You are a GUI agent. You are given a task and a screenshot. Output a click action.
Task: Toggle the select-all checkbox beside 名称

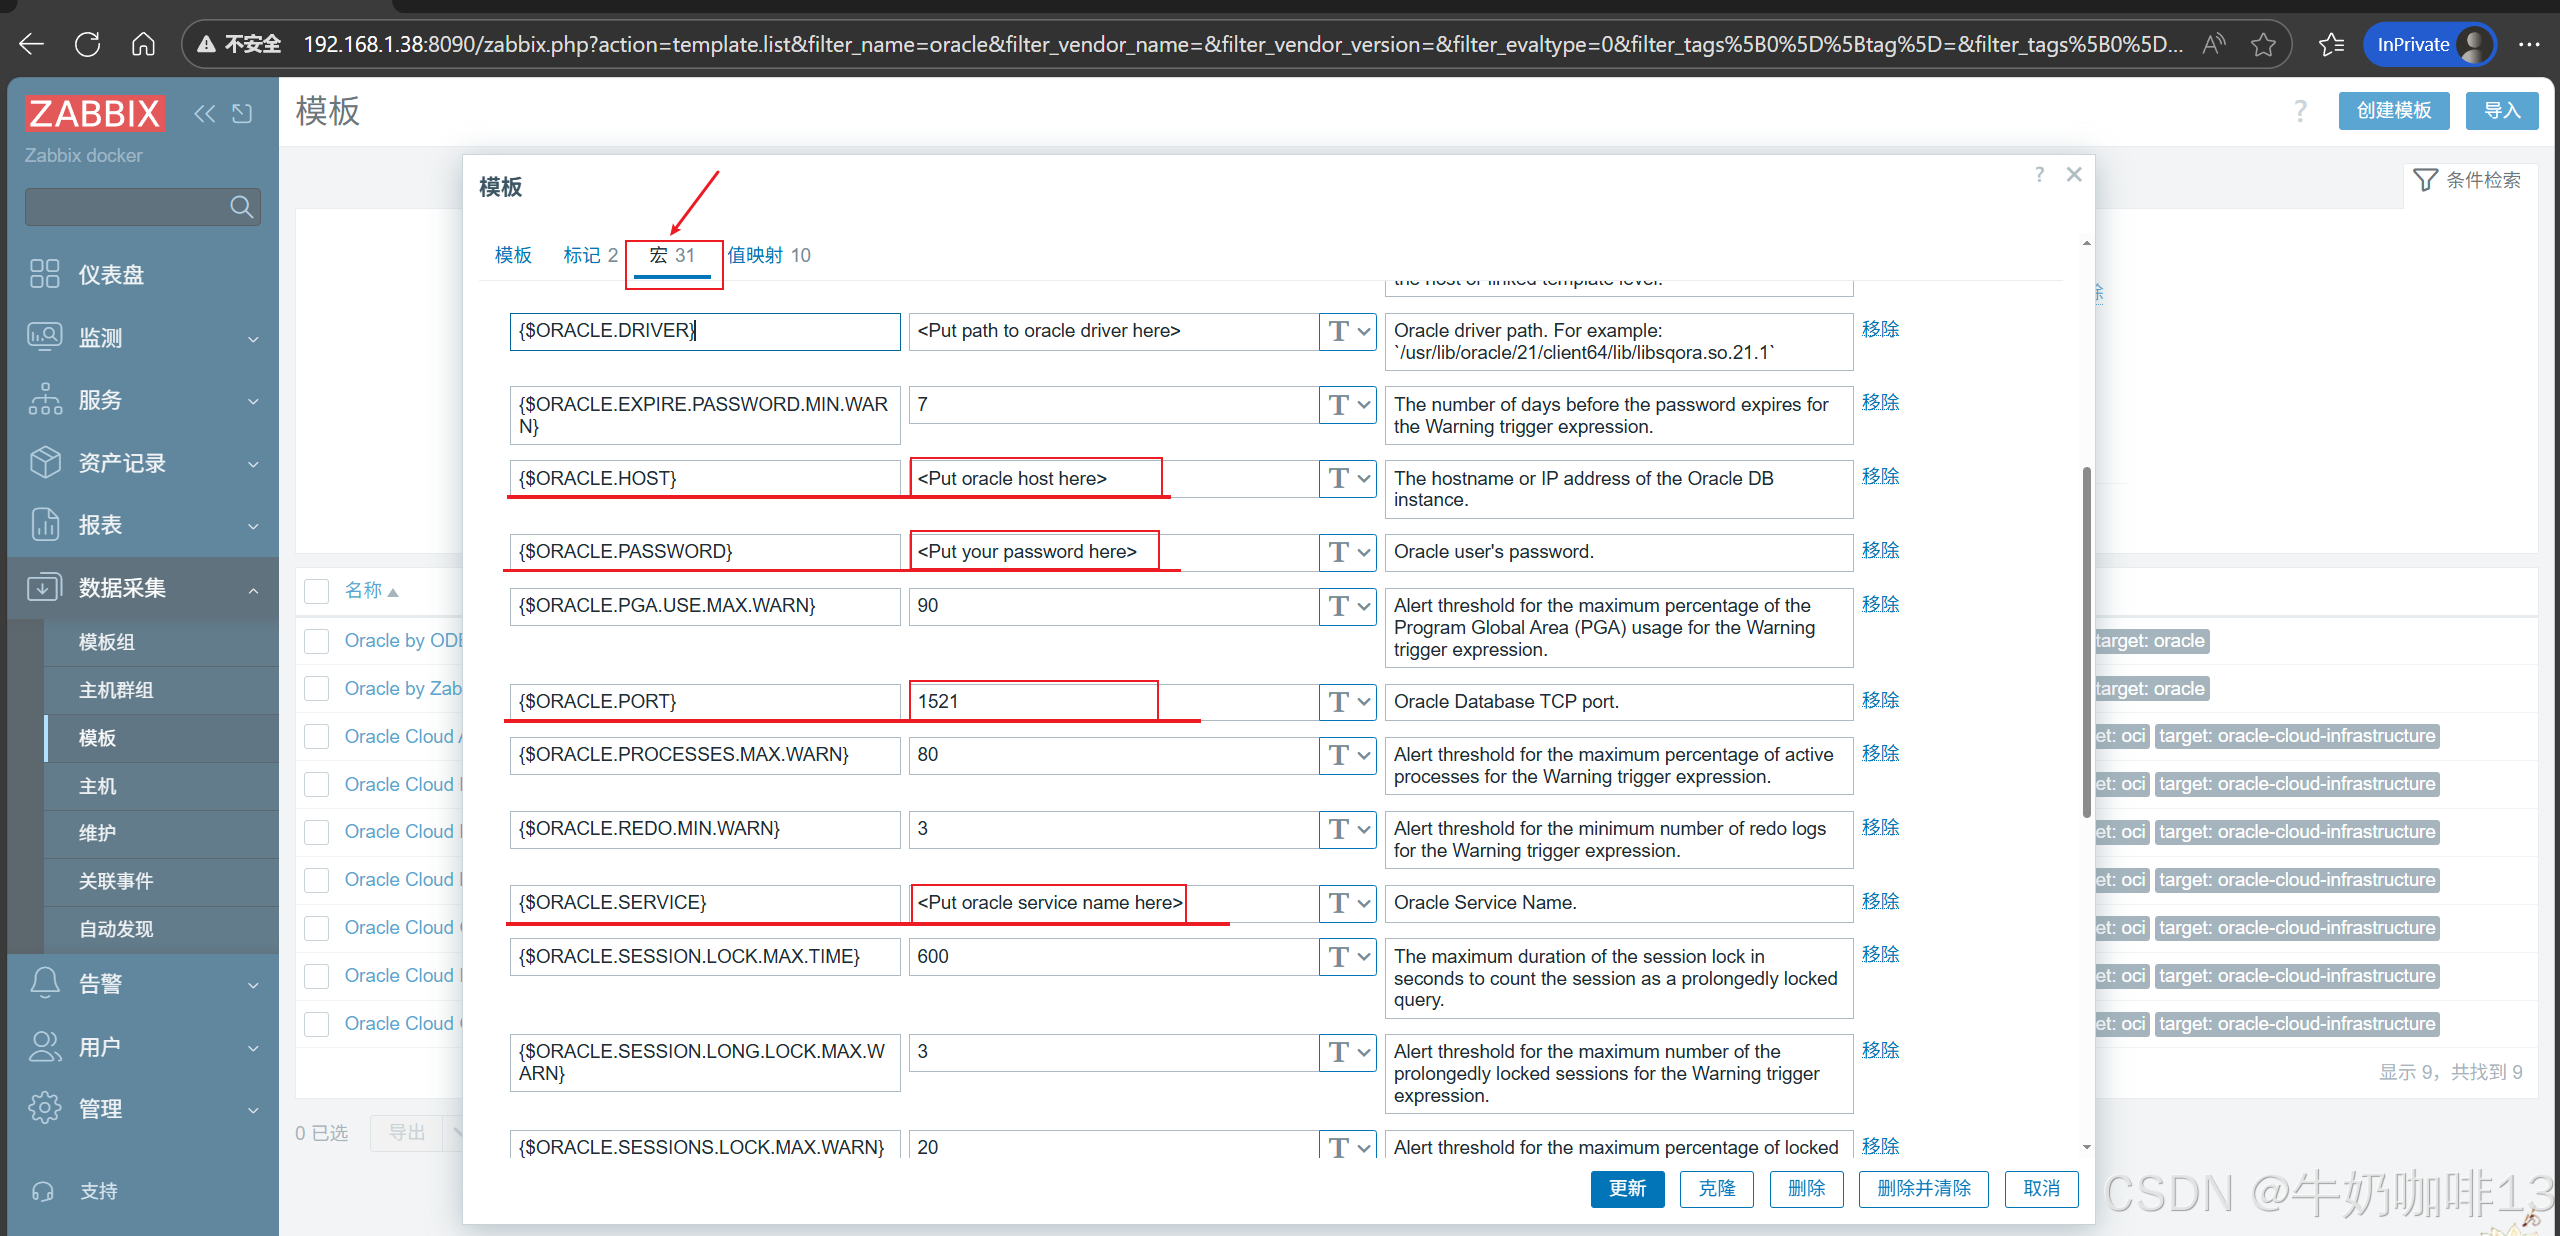pos(317,591)
